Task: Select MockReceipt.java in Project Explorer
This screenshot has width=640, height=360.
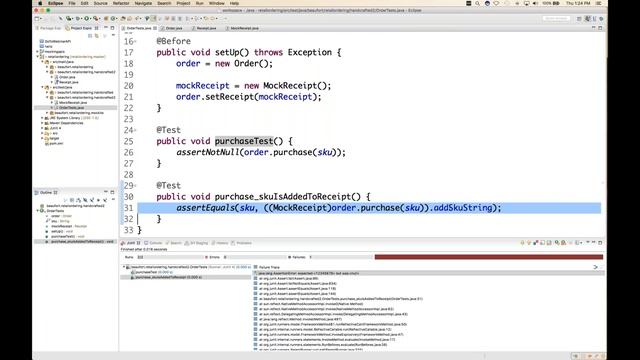Action: (72, 102)
